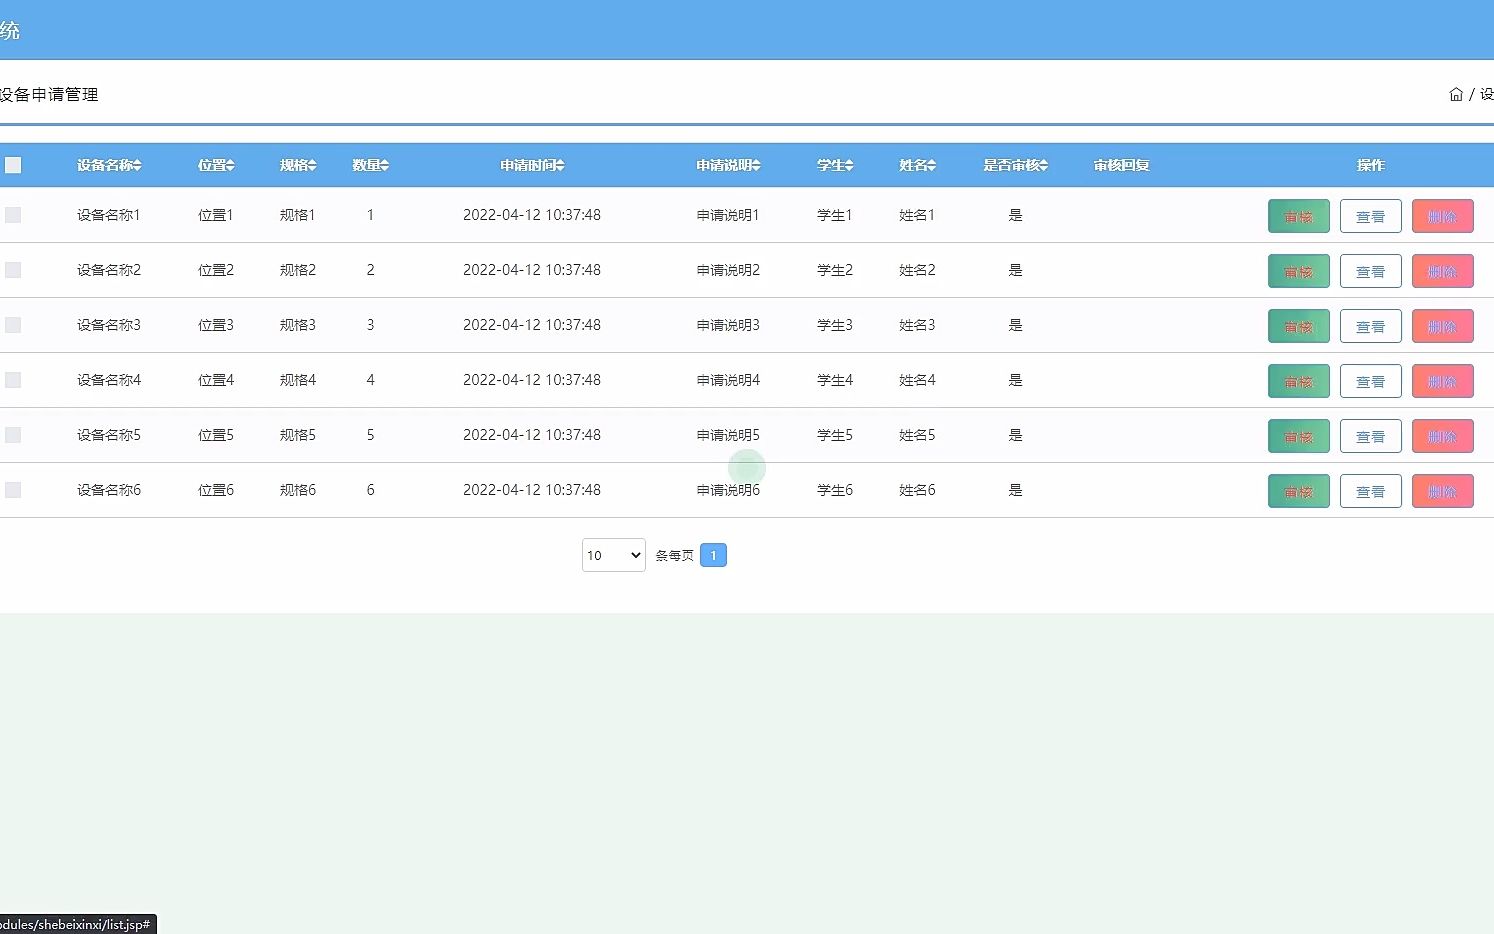Sort by 申请说明 column header
This screenshot has width=1494, height=934.
pyautogui.click(x=728, y=165)
